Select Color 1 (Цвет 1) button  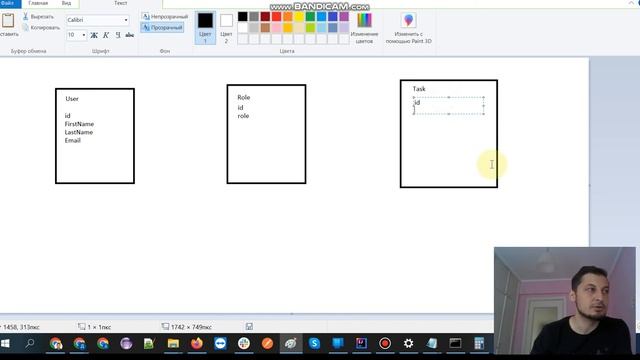[205, 28]
